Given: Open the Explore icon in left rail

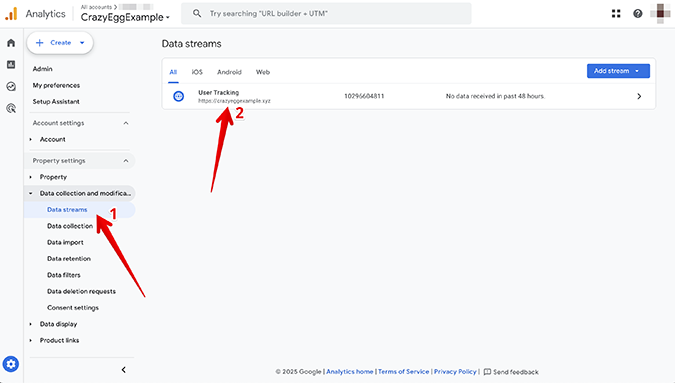Looking at the screenshot, I should click(x=11, y=86).
